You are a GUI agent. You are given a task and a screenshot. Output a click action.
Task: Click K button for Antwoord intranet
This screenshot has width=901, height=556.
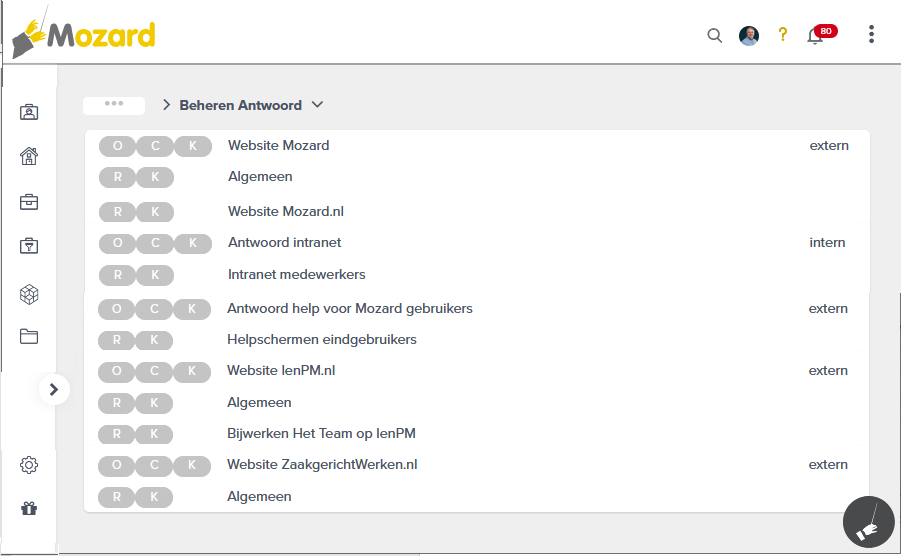pos(193,243)
